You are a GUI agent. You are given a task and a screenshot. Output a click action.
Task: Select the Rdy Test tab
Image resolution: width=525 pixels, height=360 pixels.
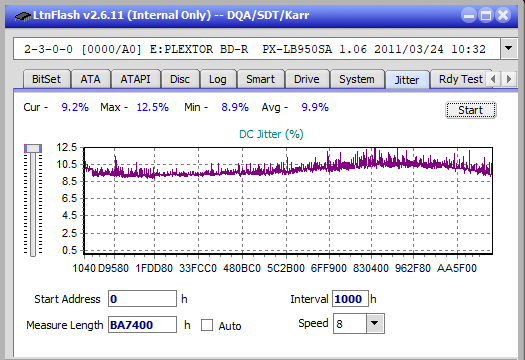(x=460, y=79)
